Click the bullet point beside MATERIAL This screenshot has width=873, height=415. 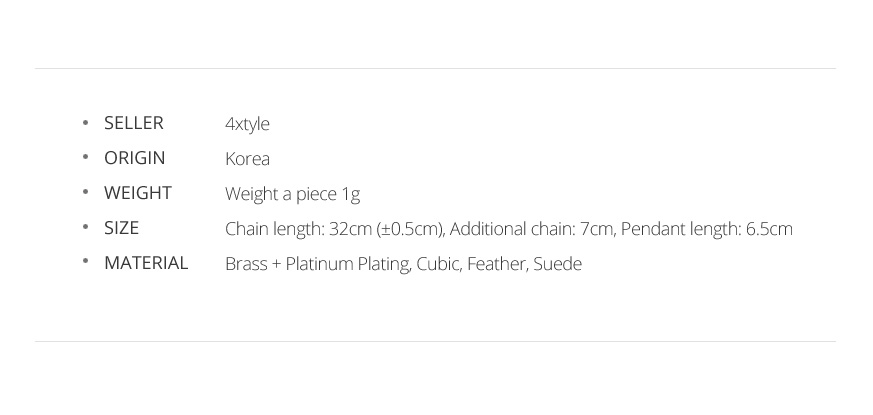coord(85,262)
